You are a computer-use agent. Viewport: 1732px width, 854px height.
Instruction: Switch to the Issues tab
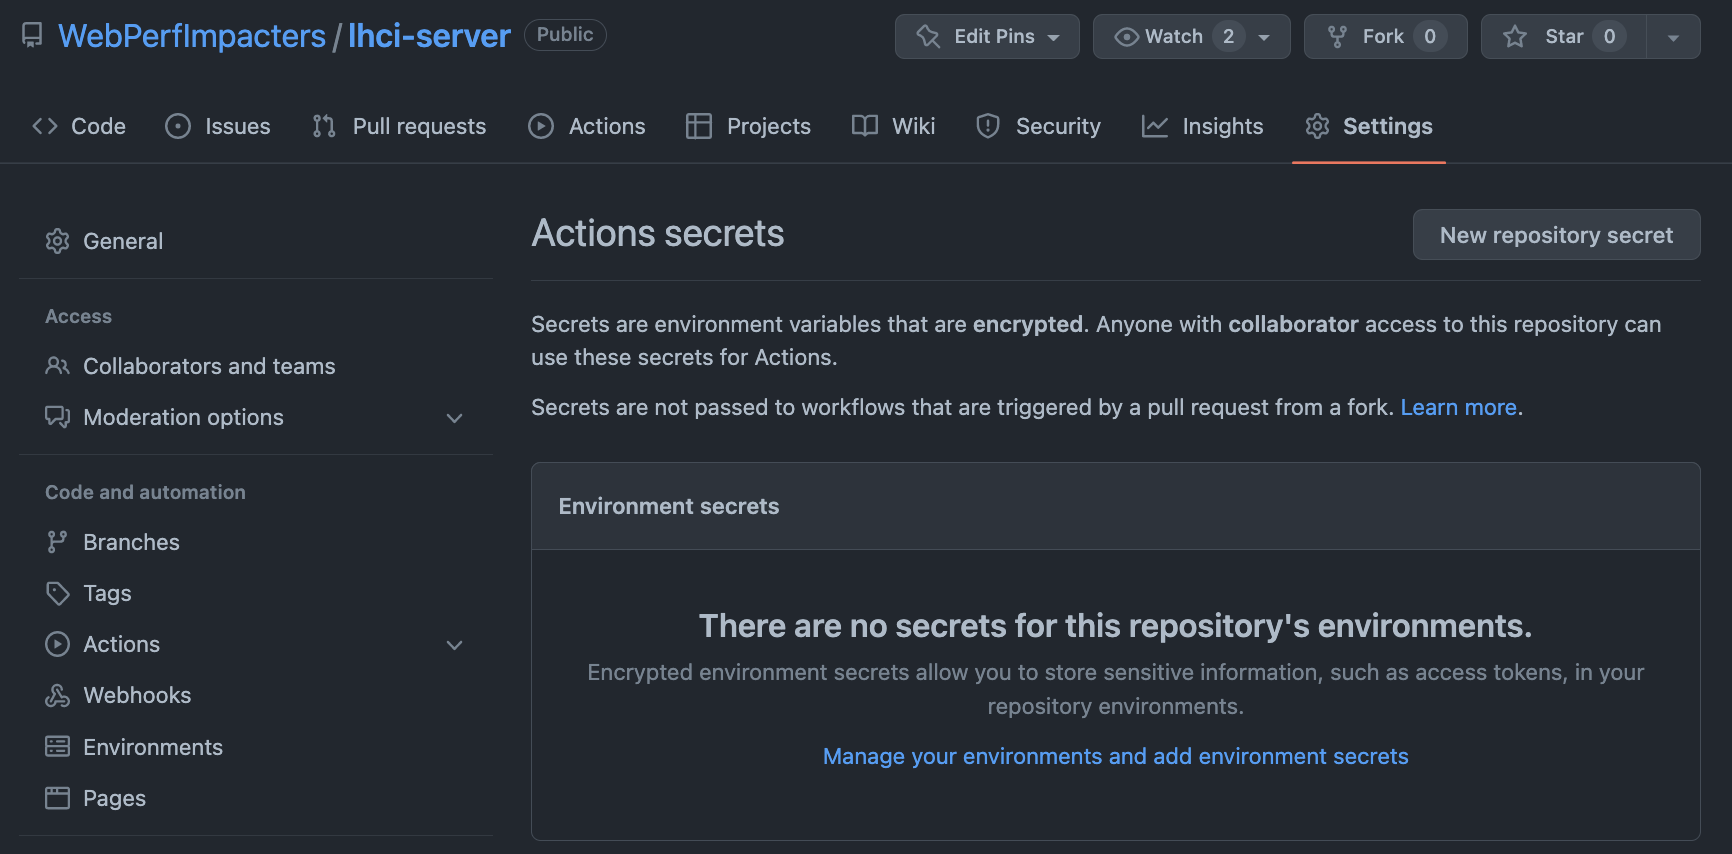tap(218, 126)
